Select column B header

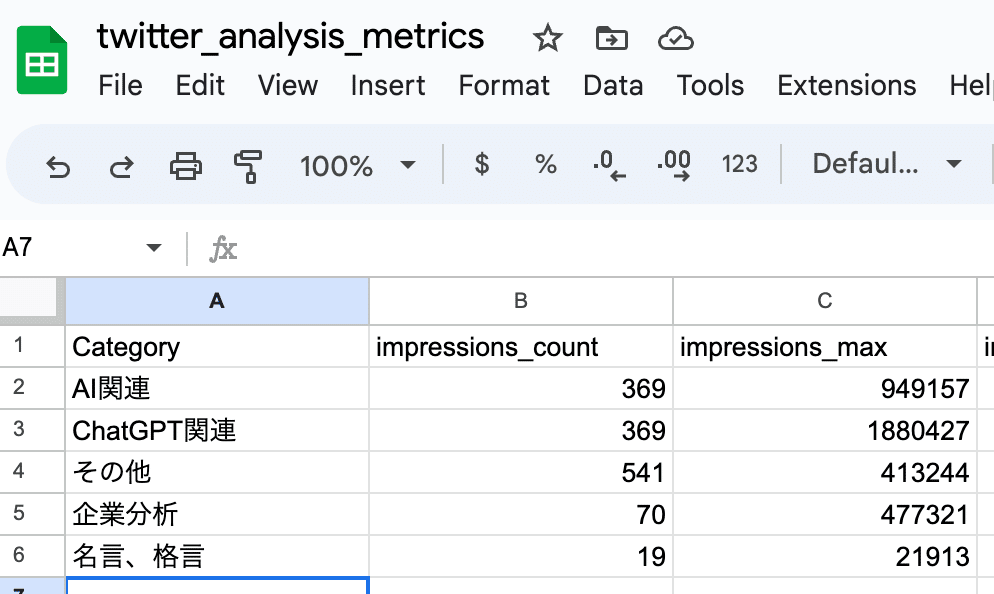[x=520, y=301]
